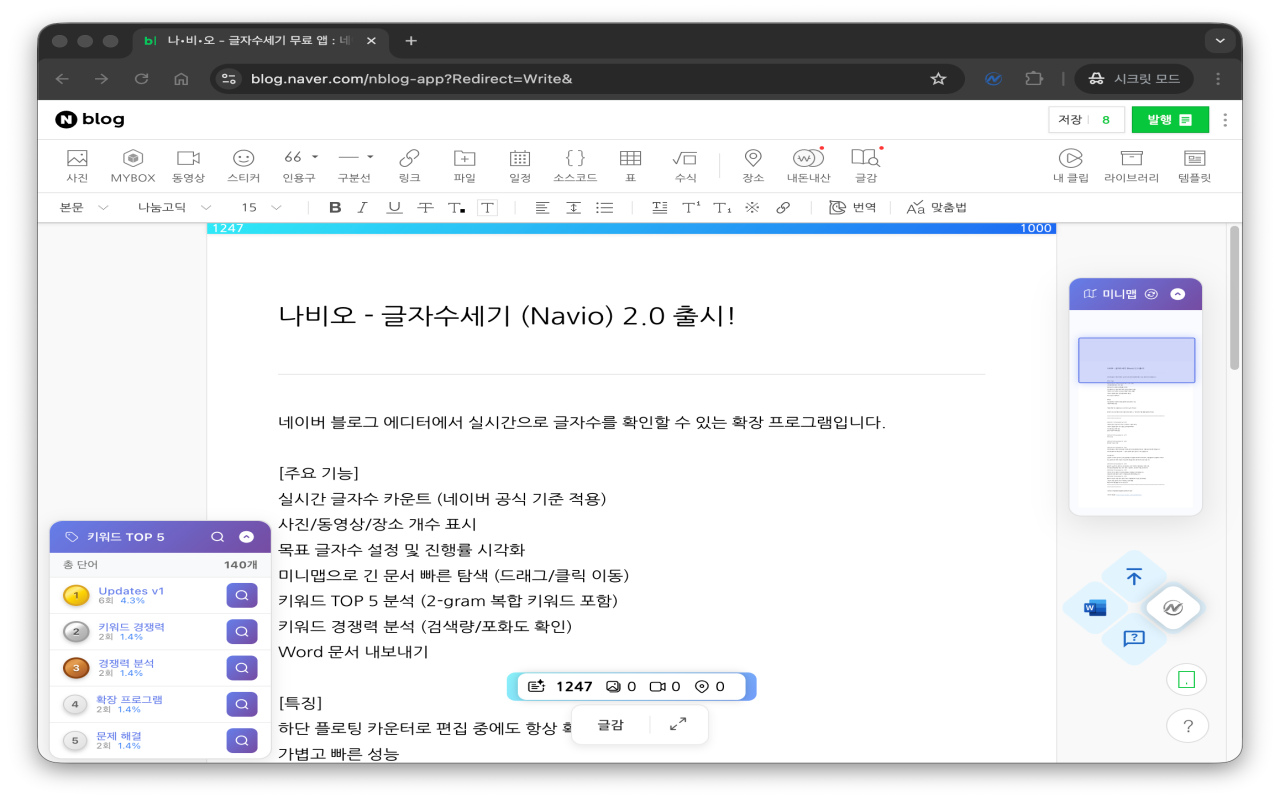Go to Naver blog home logo
The width and height of the screenshot is (1280, 800).
[x=90, y=120]
